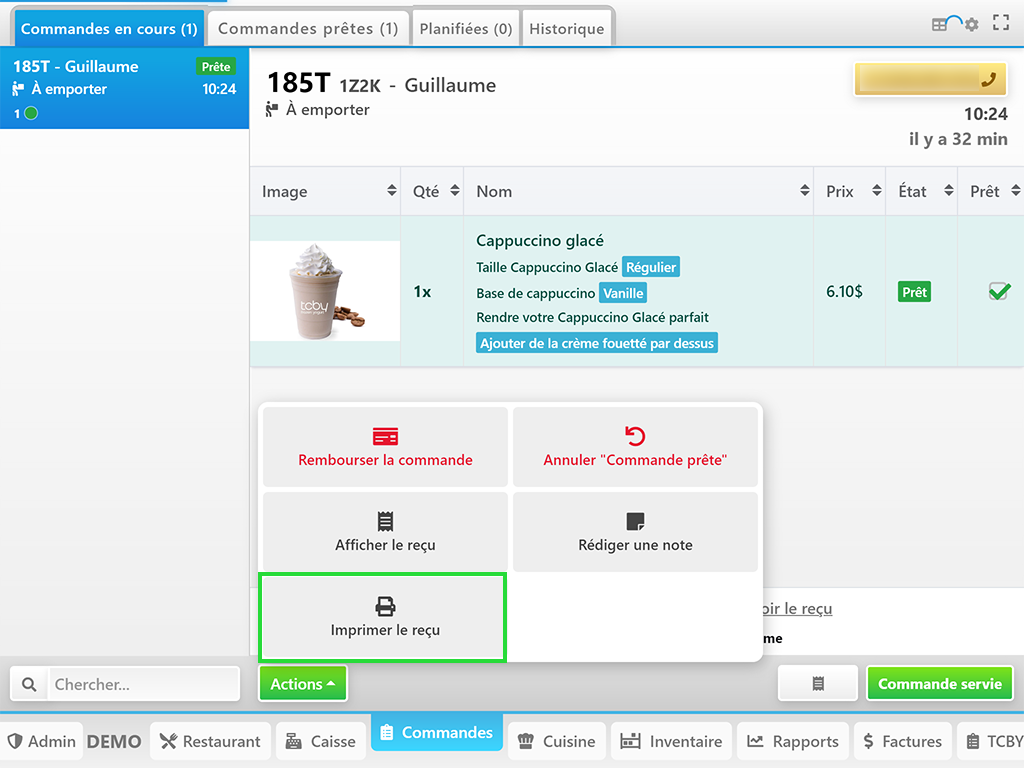Select Annuler "Commande prête" option
1024x768 pixels.
(635, 447)
